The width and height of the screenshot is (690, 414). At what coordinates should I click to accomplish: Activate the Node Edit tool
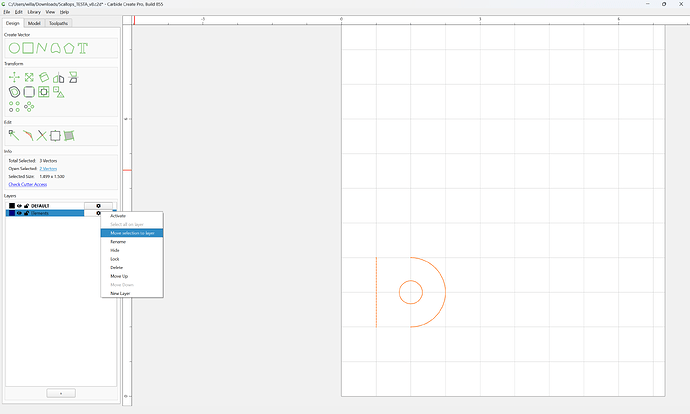[14, 136]
